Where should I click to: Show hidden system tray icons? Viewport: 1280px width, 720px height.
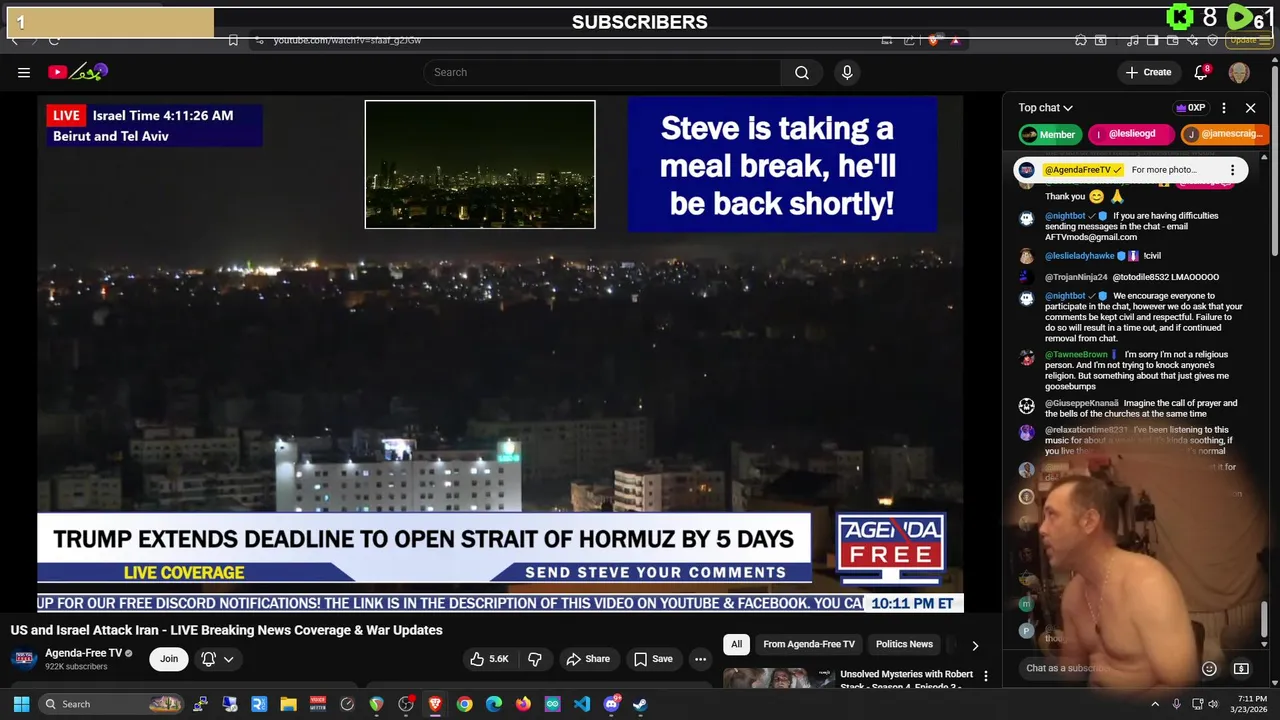1155,704
